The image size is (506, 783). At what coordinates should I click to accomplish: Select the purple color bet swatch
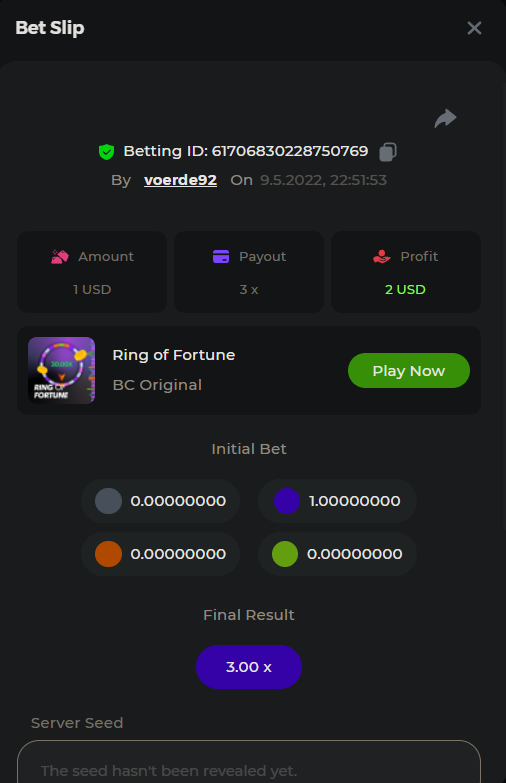coord(287,501)
